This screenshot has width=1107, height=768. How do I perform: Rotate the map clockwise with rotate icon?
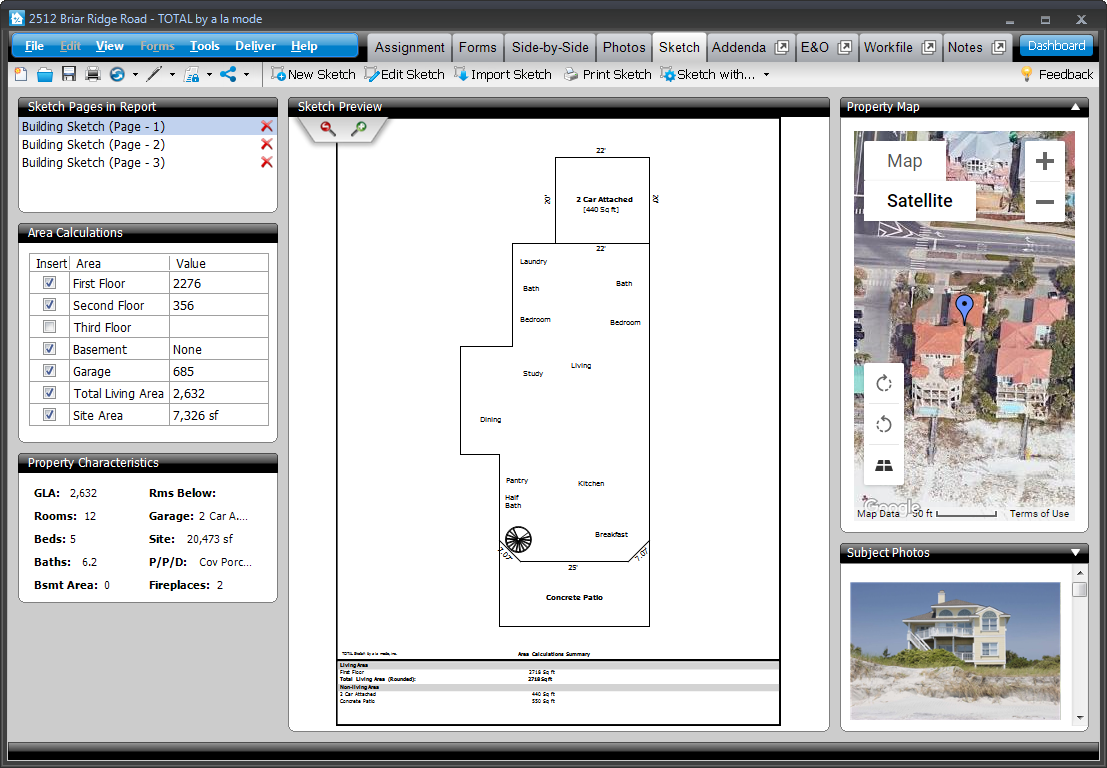pos(884,384)
